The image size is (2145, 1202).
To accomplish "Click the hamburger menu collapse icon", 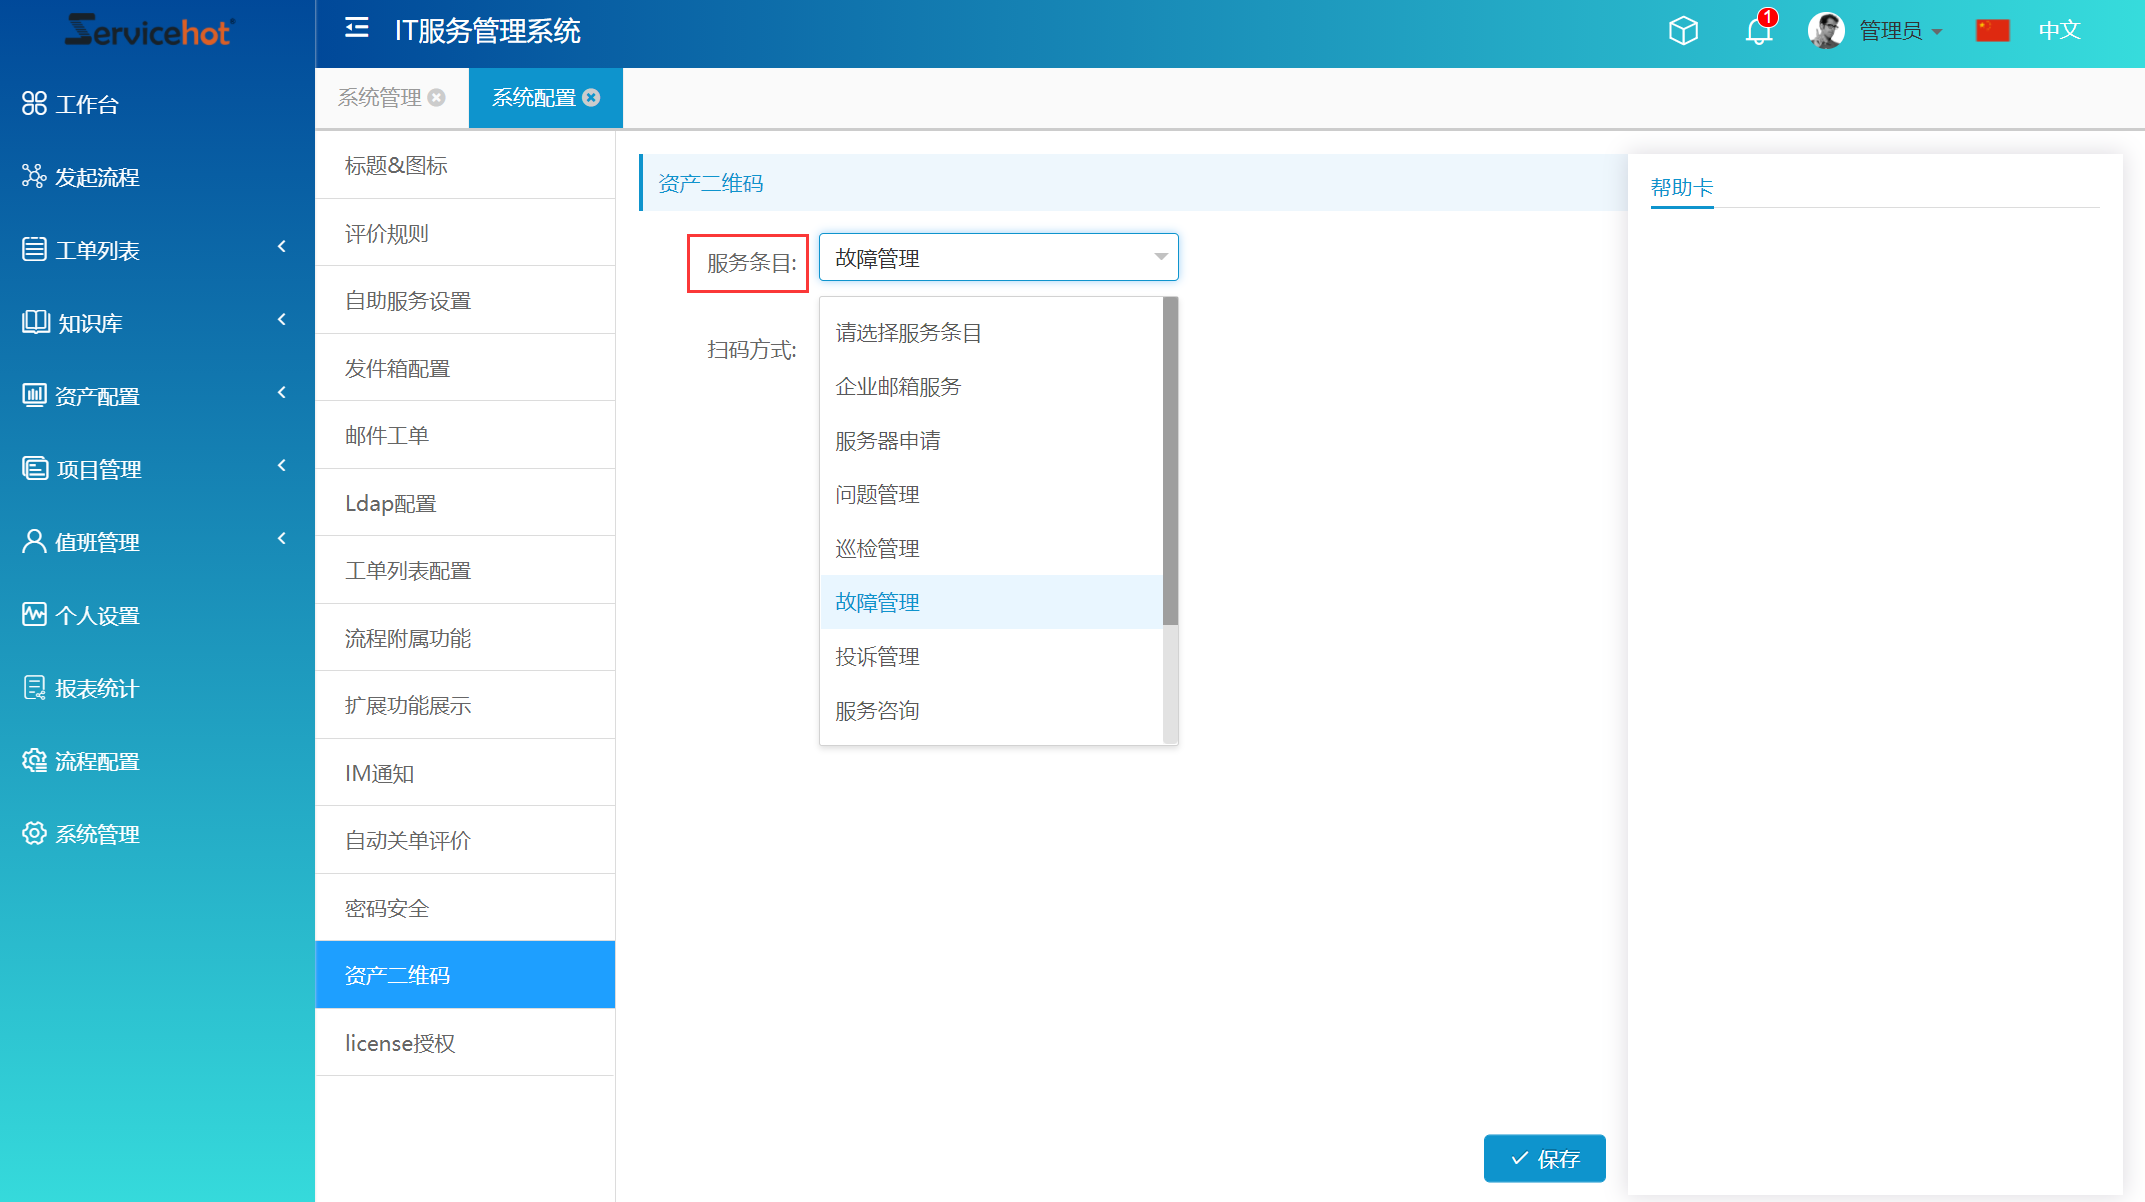I will (357, 29).
